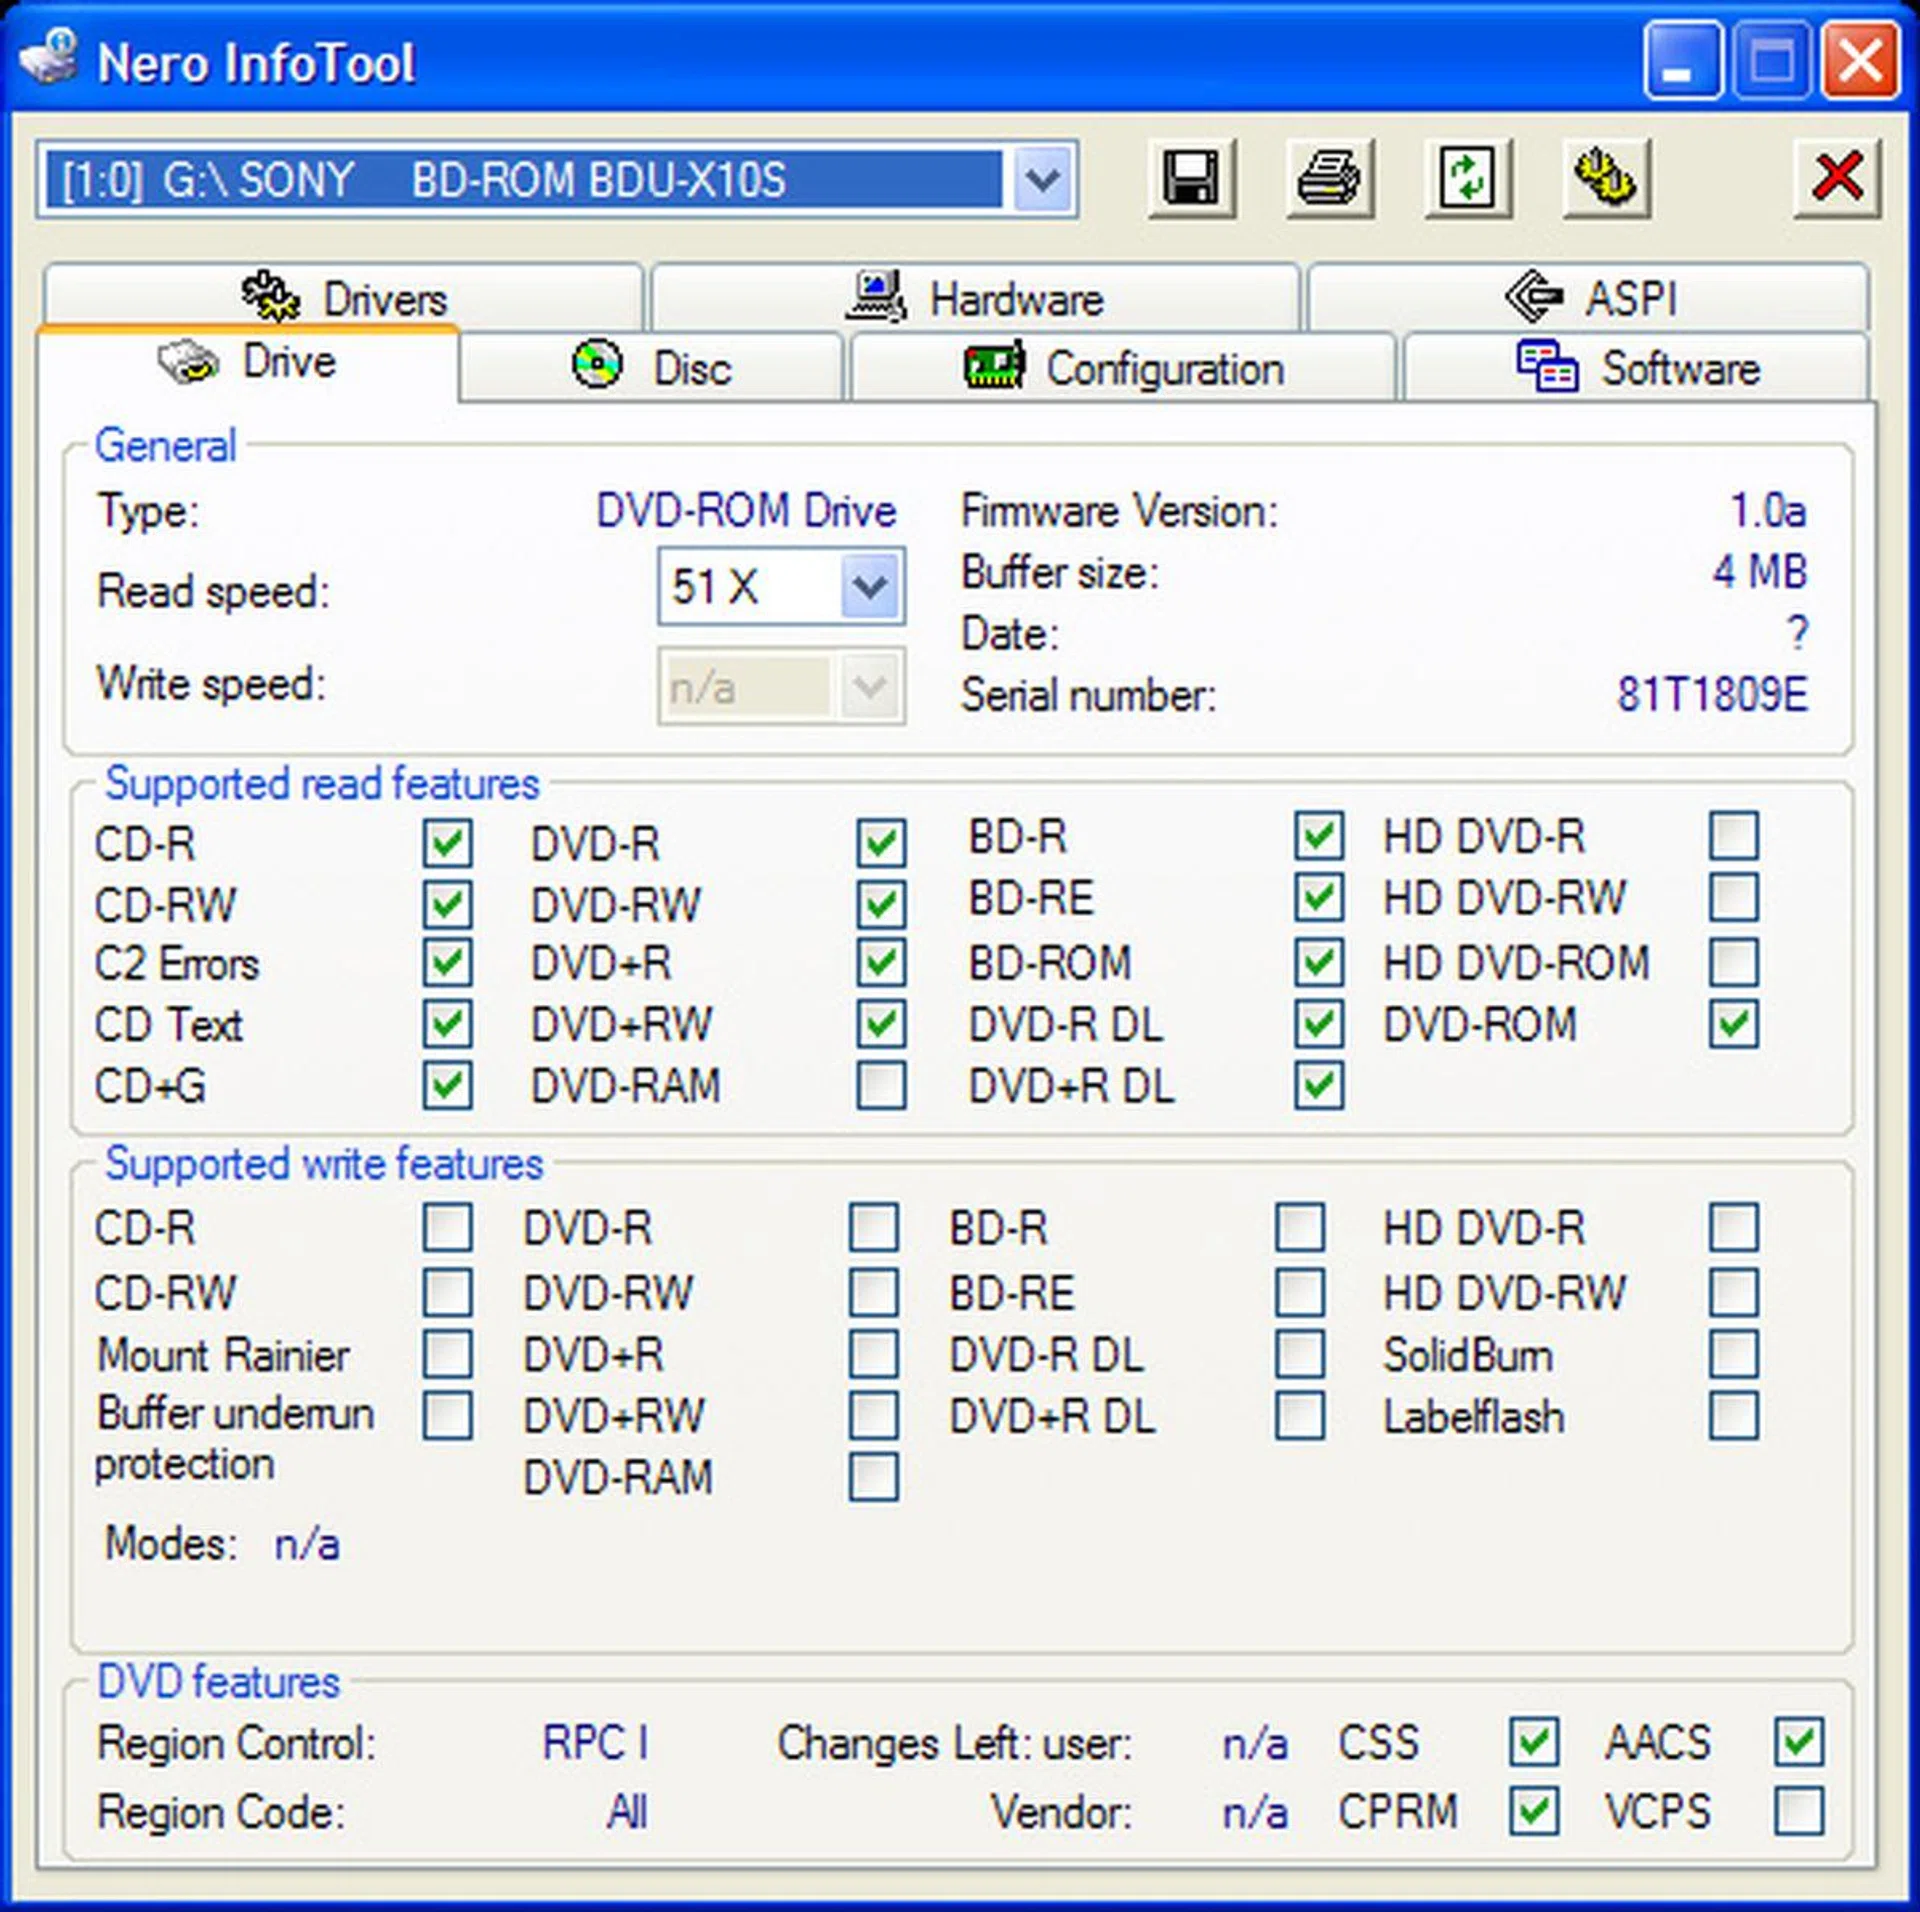Enable CD-R write support
This screenshot has height=1912, width=1920.
[x=449, y=1229]
